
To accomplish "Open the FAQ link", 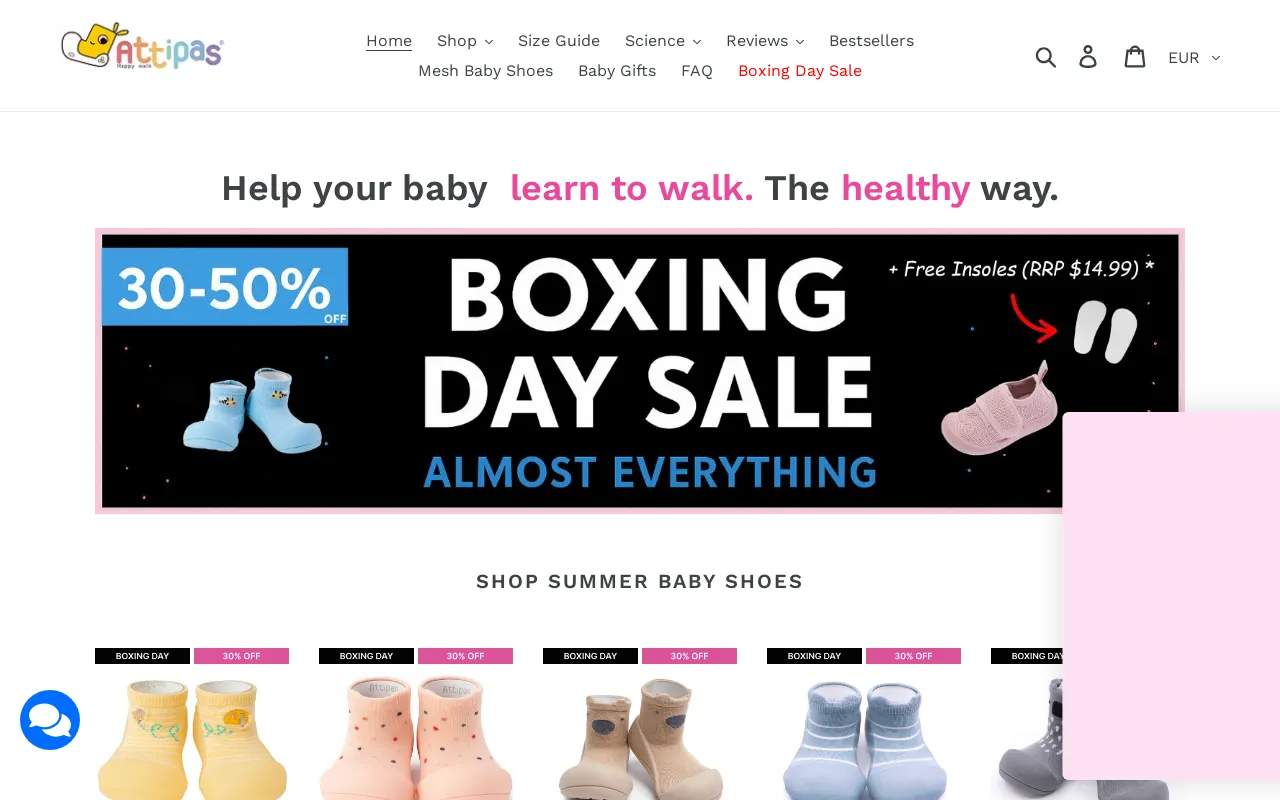I will tap(697, 71).
